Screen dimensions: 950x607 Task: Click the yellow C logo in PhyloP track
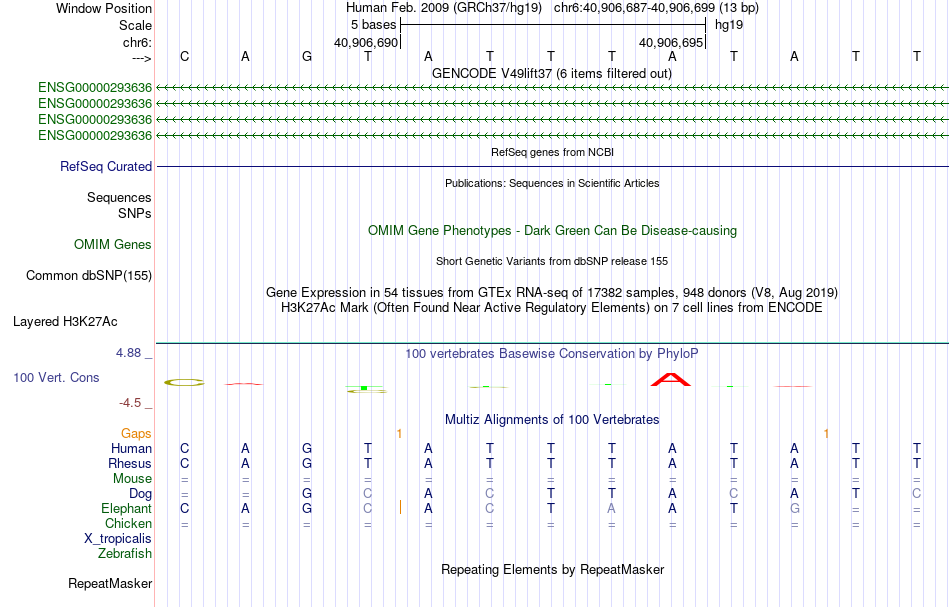pyautogui.click(x=184, y=382)
